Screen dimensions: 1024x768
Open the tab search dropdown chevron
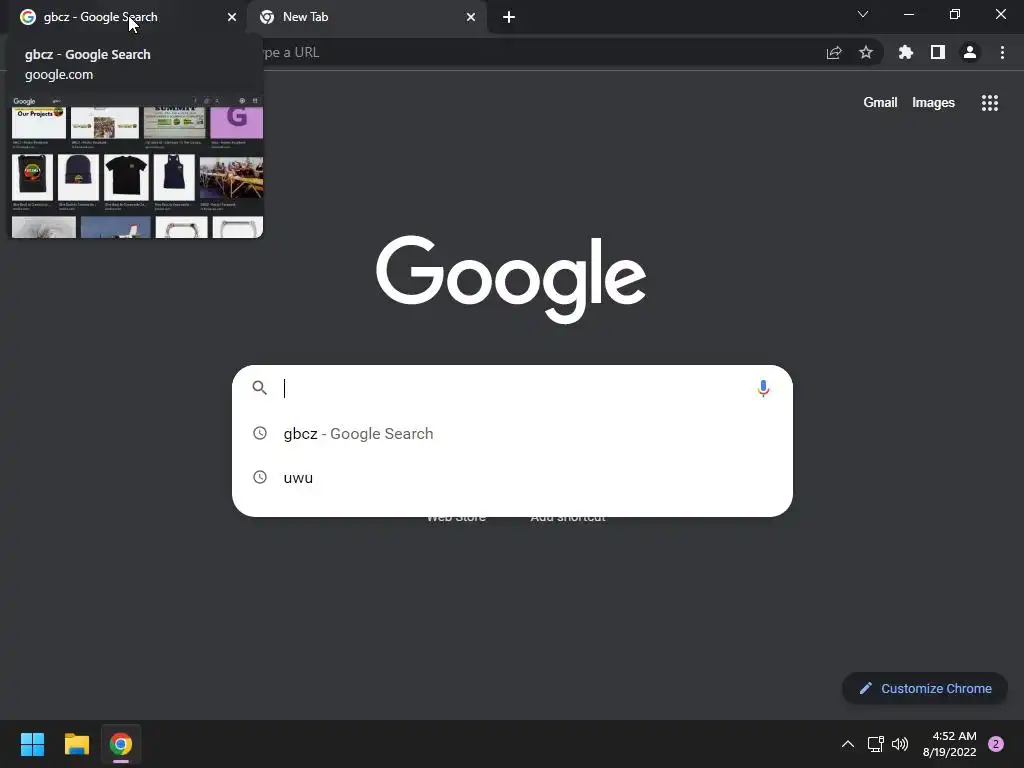[863, 14]
